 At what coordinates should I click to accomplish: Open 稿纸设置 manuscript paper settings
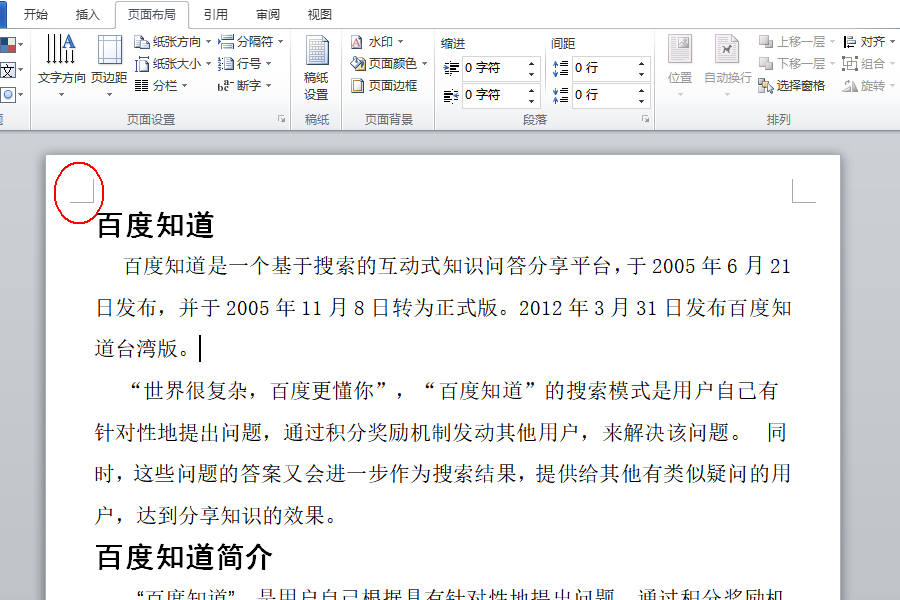pos(316,68)
